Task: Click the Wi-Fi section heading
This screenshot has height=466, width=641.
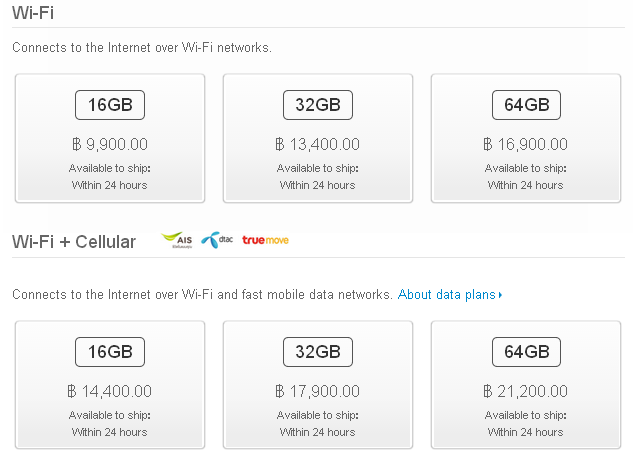Action: tap(33, 13)
